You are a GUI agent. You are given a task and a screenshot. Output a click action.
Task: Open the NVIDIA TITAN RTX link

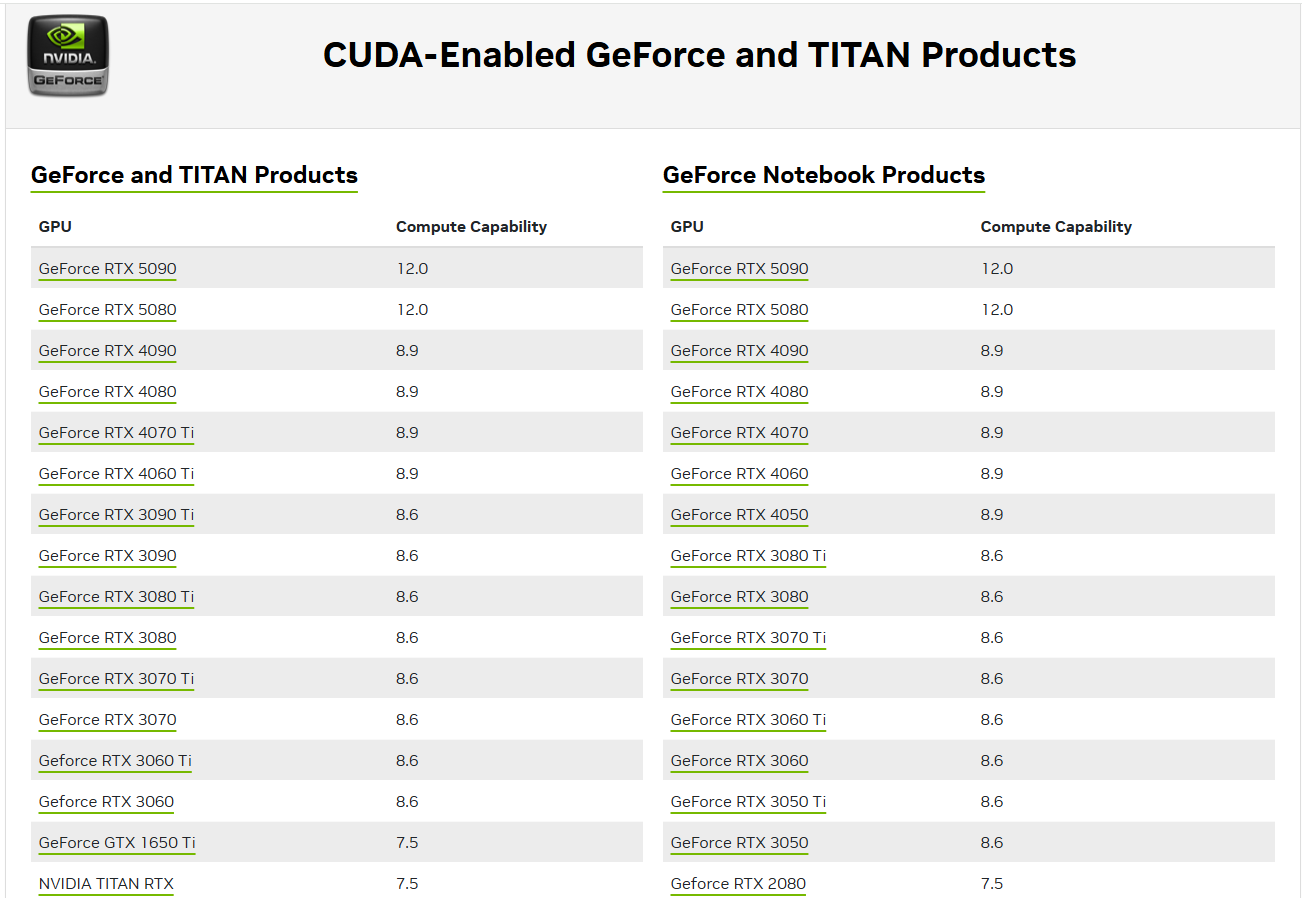106,883
